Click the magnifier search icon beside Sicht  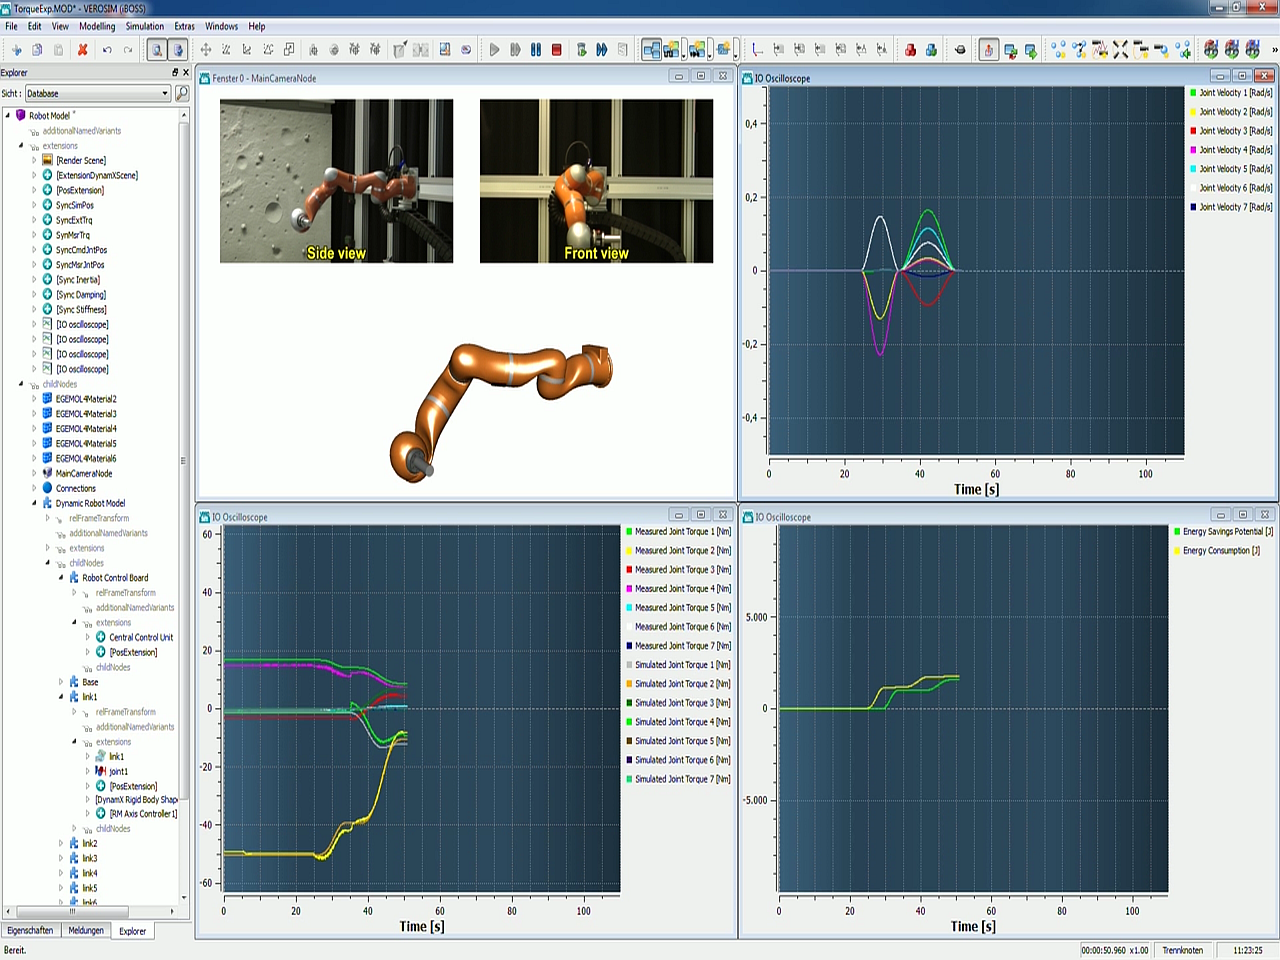point(182,93)
